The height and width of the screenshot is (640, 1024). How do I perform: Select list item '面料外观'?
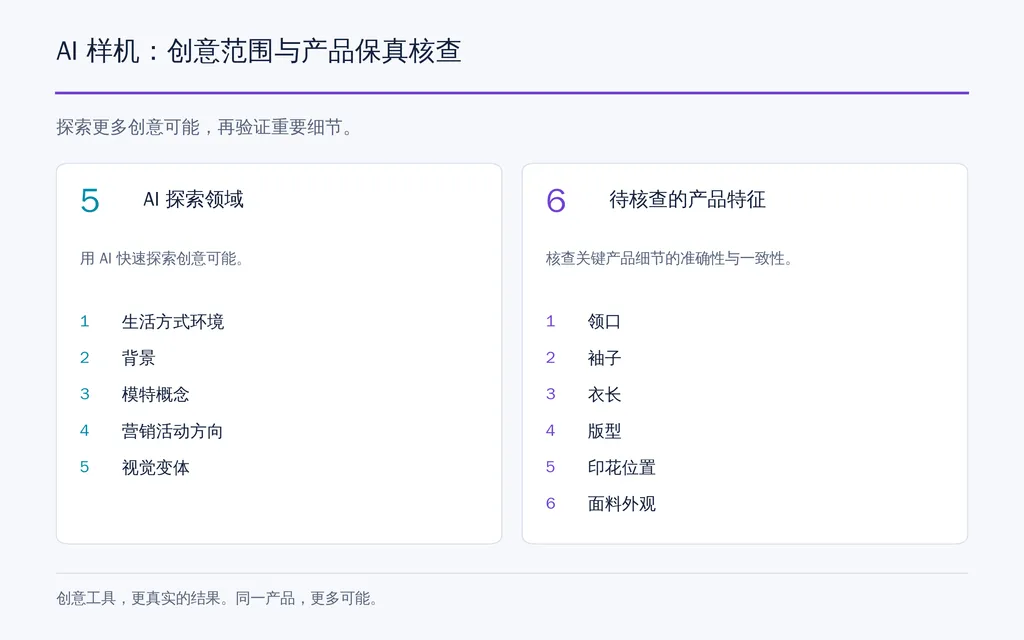point(621,504)
